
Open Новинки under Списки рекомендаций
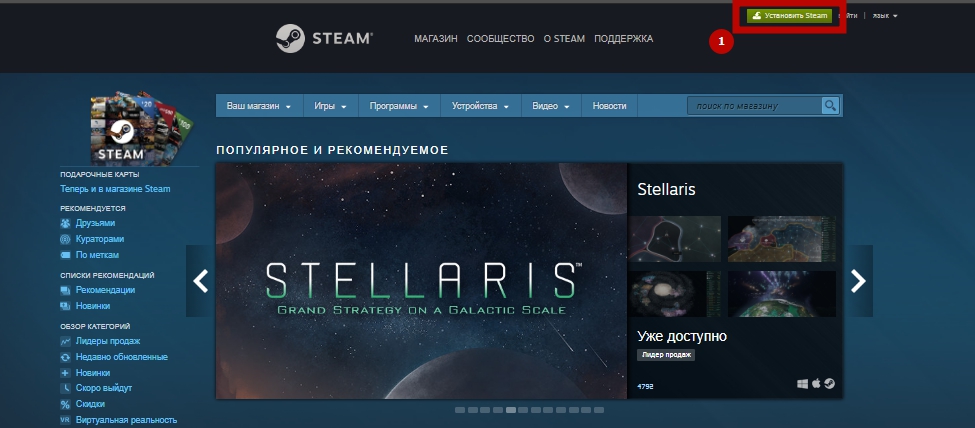click(93, 306)
